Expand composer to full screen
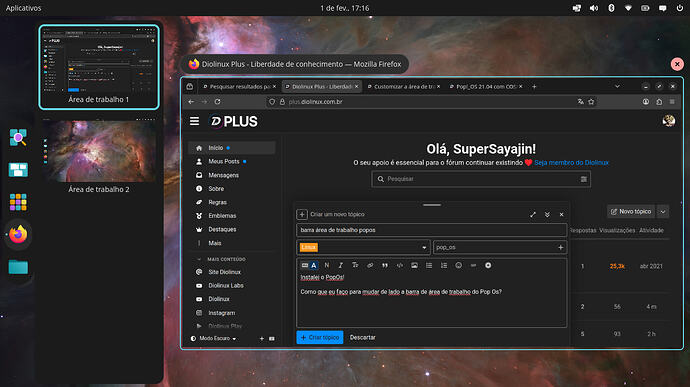 pyautogui.click(x=533, y=214)
